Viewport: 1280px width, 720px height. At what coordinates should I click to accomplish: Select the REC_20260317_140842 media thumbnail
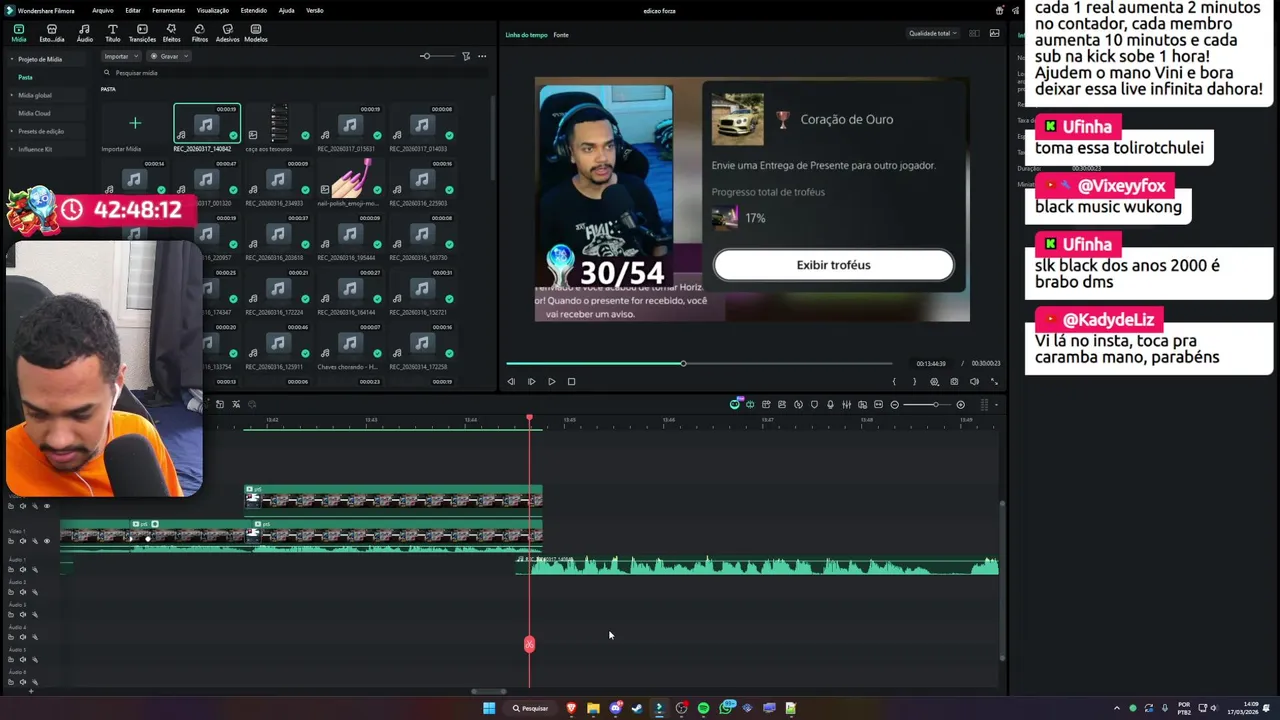coord(207,124)
